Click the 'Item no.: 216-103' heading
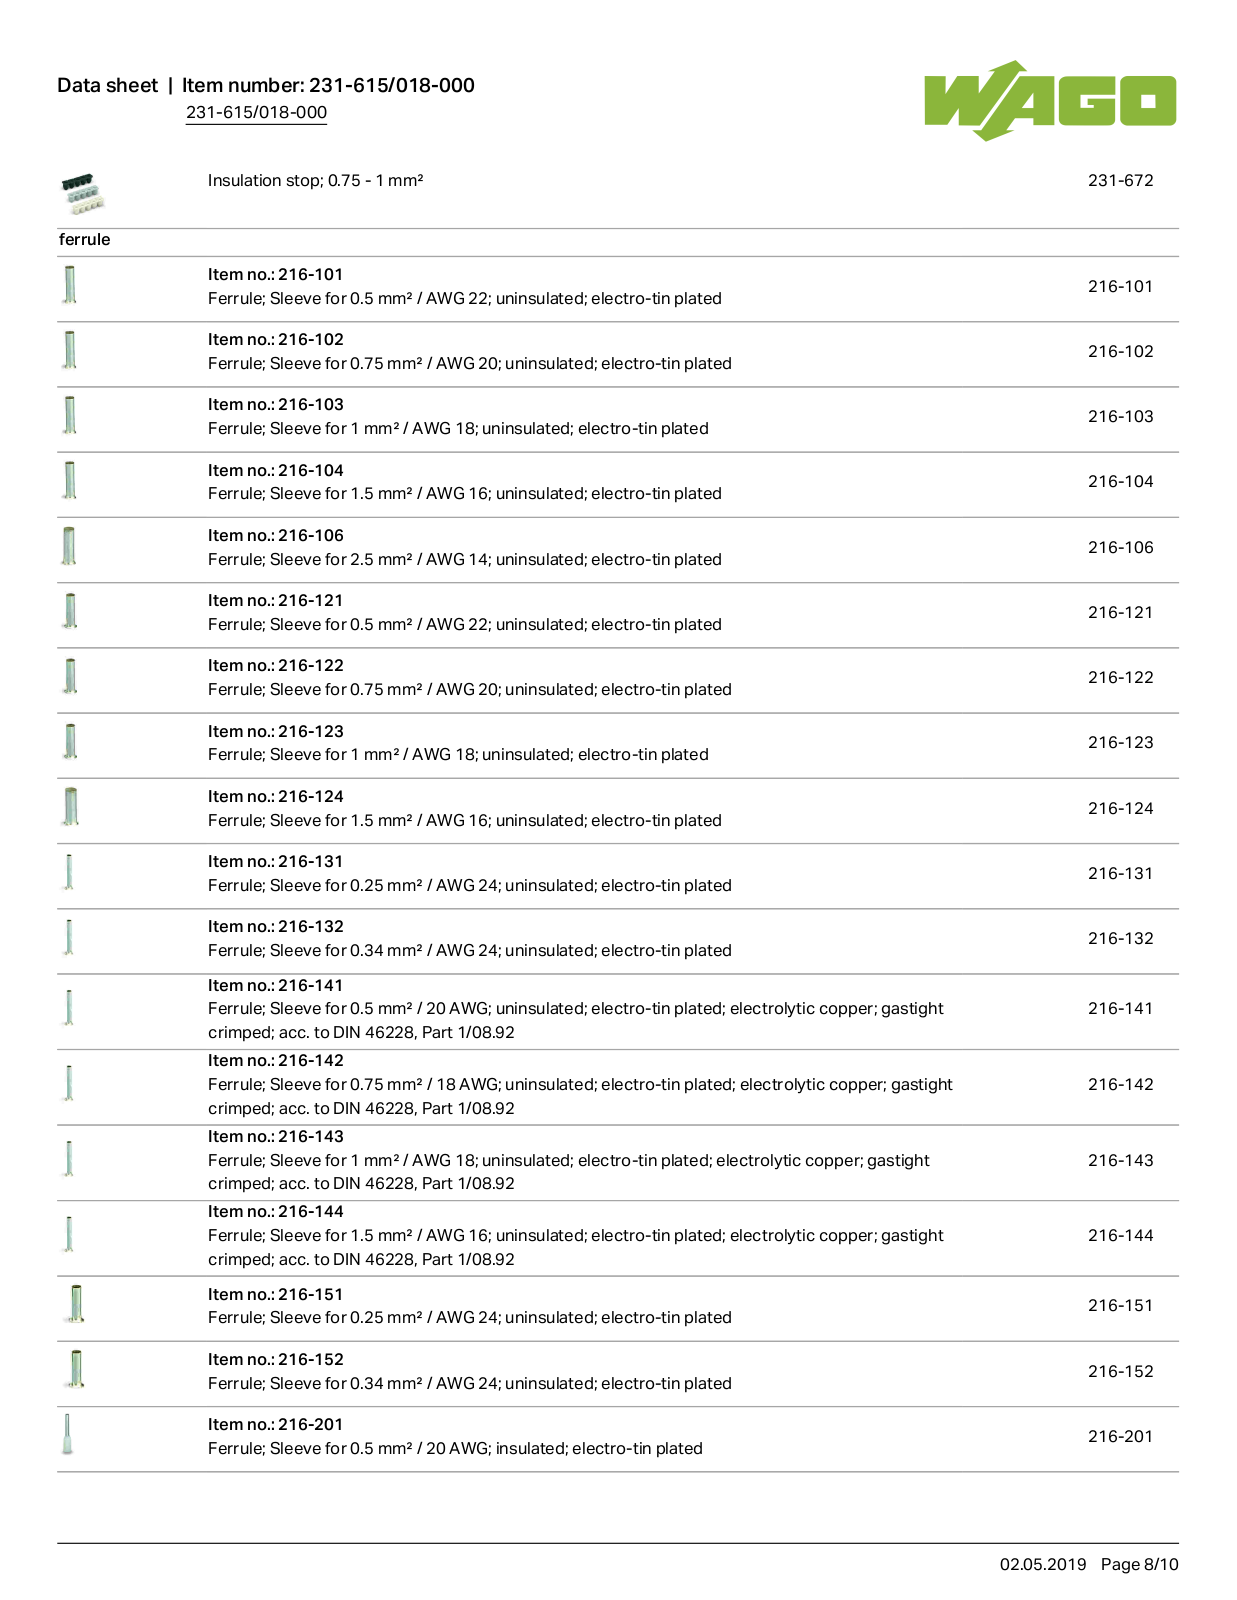Viewport: 1237px width, 1600px height. tap(275, 404)
